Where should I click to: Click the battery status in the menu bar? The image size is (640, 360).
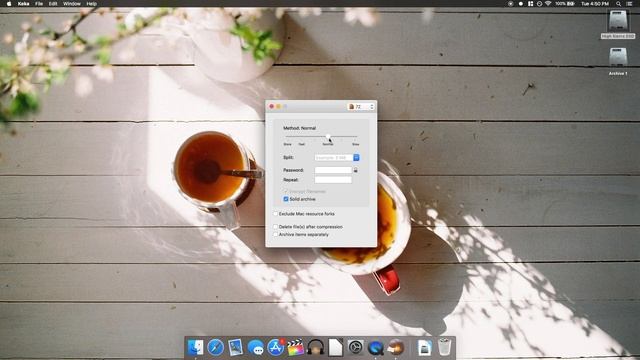(x=564, y=4)
